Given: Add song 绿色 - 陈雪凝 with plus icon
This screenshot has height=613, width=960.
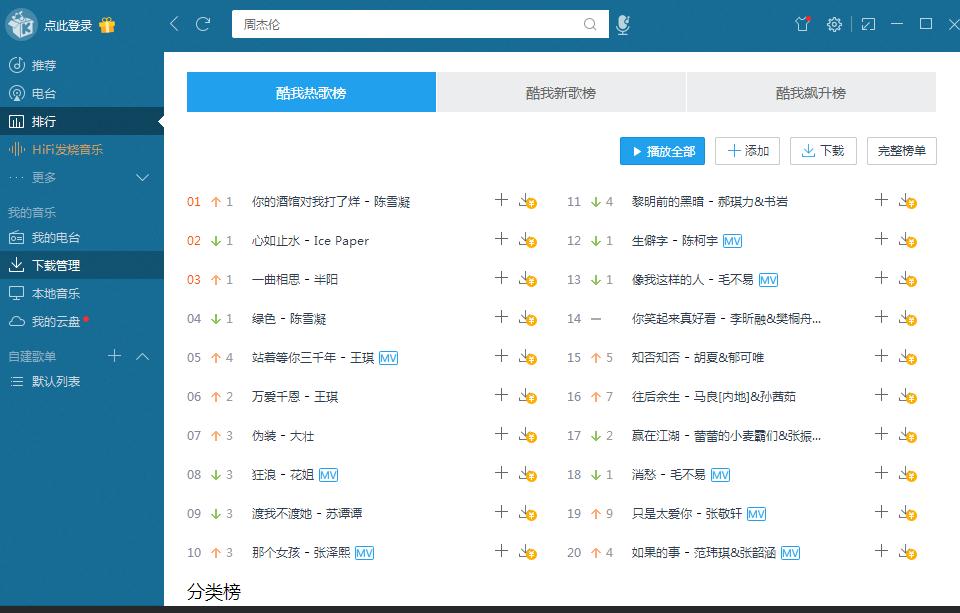Looking at the screenshot, I should [x=502, y=318].
